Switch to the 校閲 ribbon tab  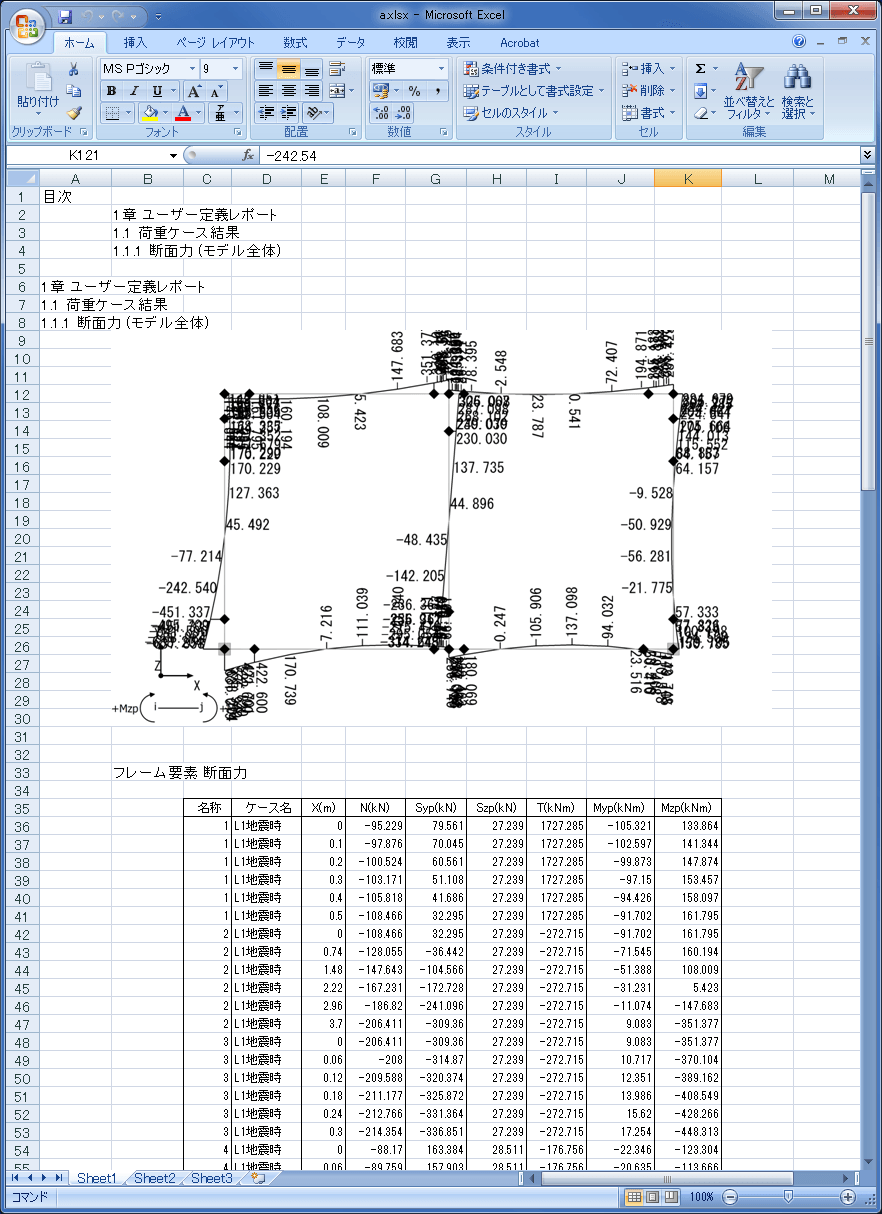(x=405, y=43)
